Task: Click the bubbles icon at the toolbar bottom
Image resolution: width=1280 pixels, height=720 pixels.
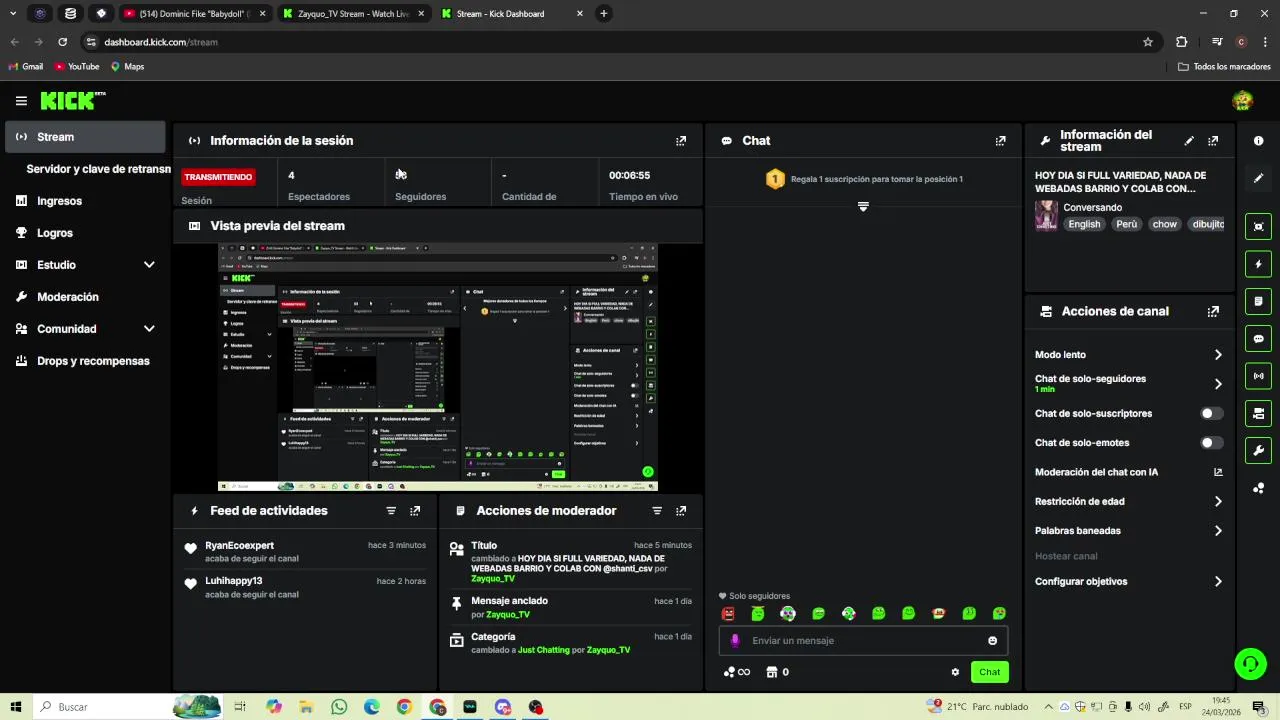Action: (x=1258, y=488)
